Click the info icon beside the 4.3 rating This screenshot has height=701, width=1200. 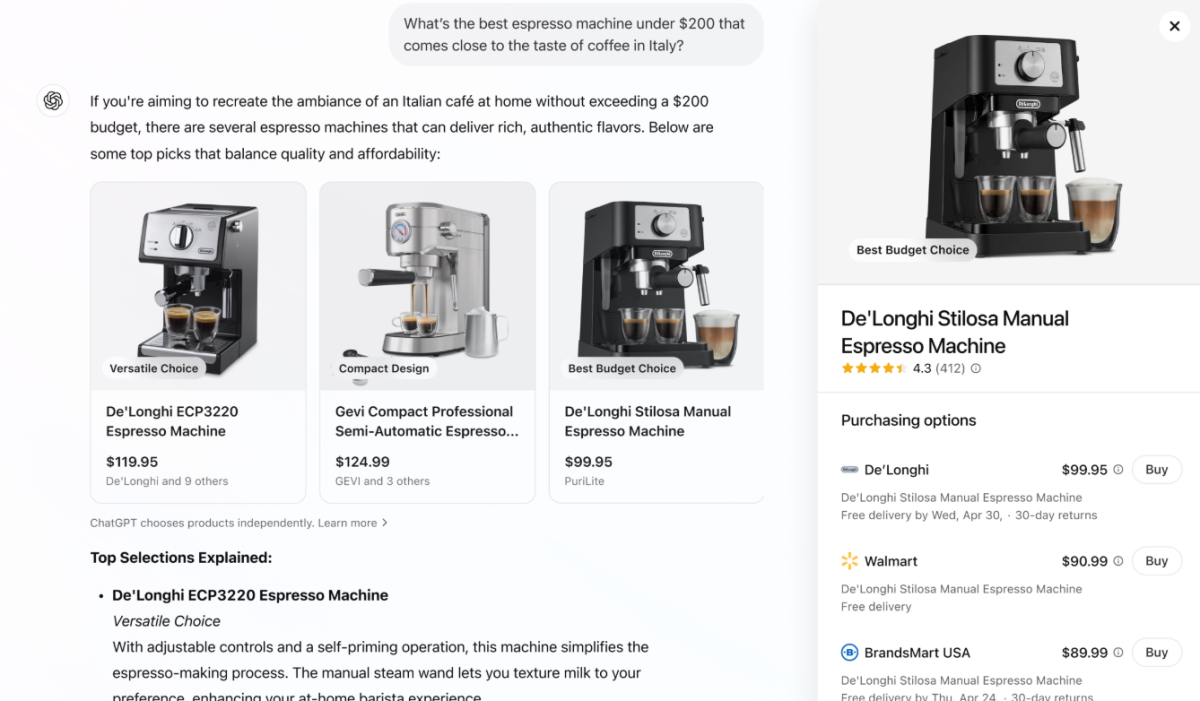point(976,368)
